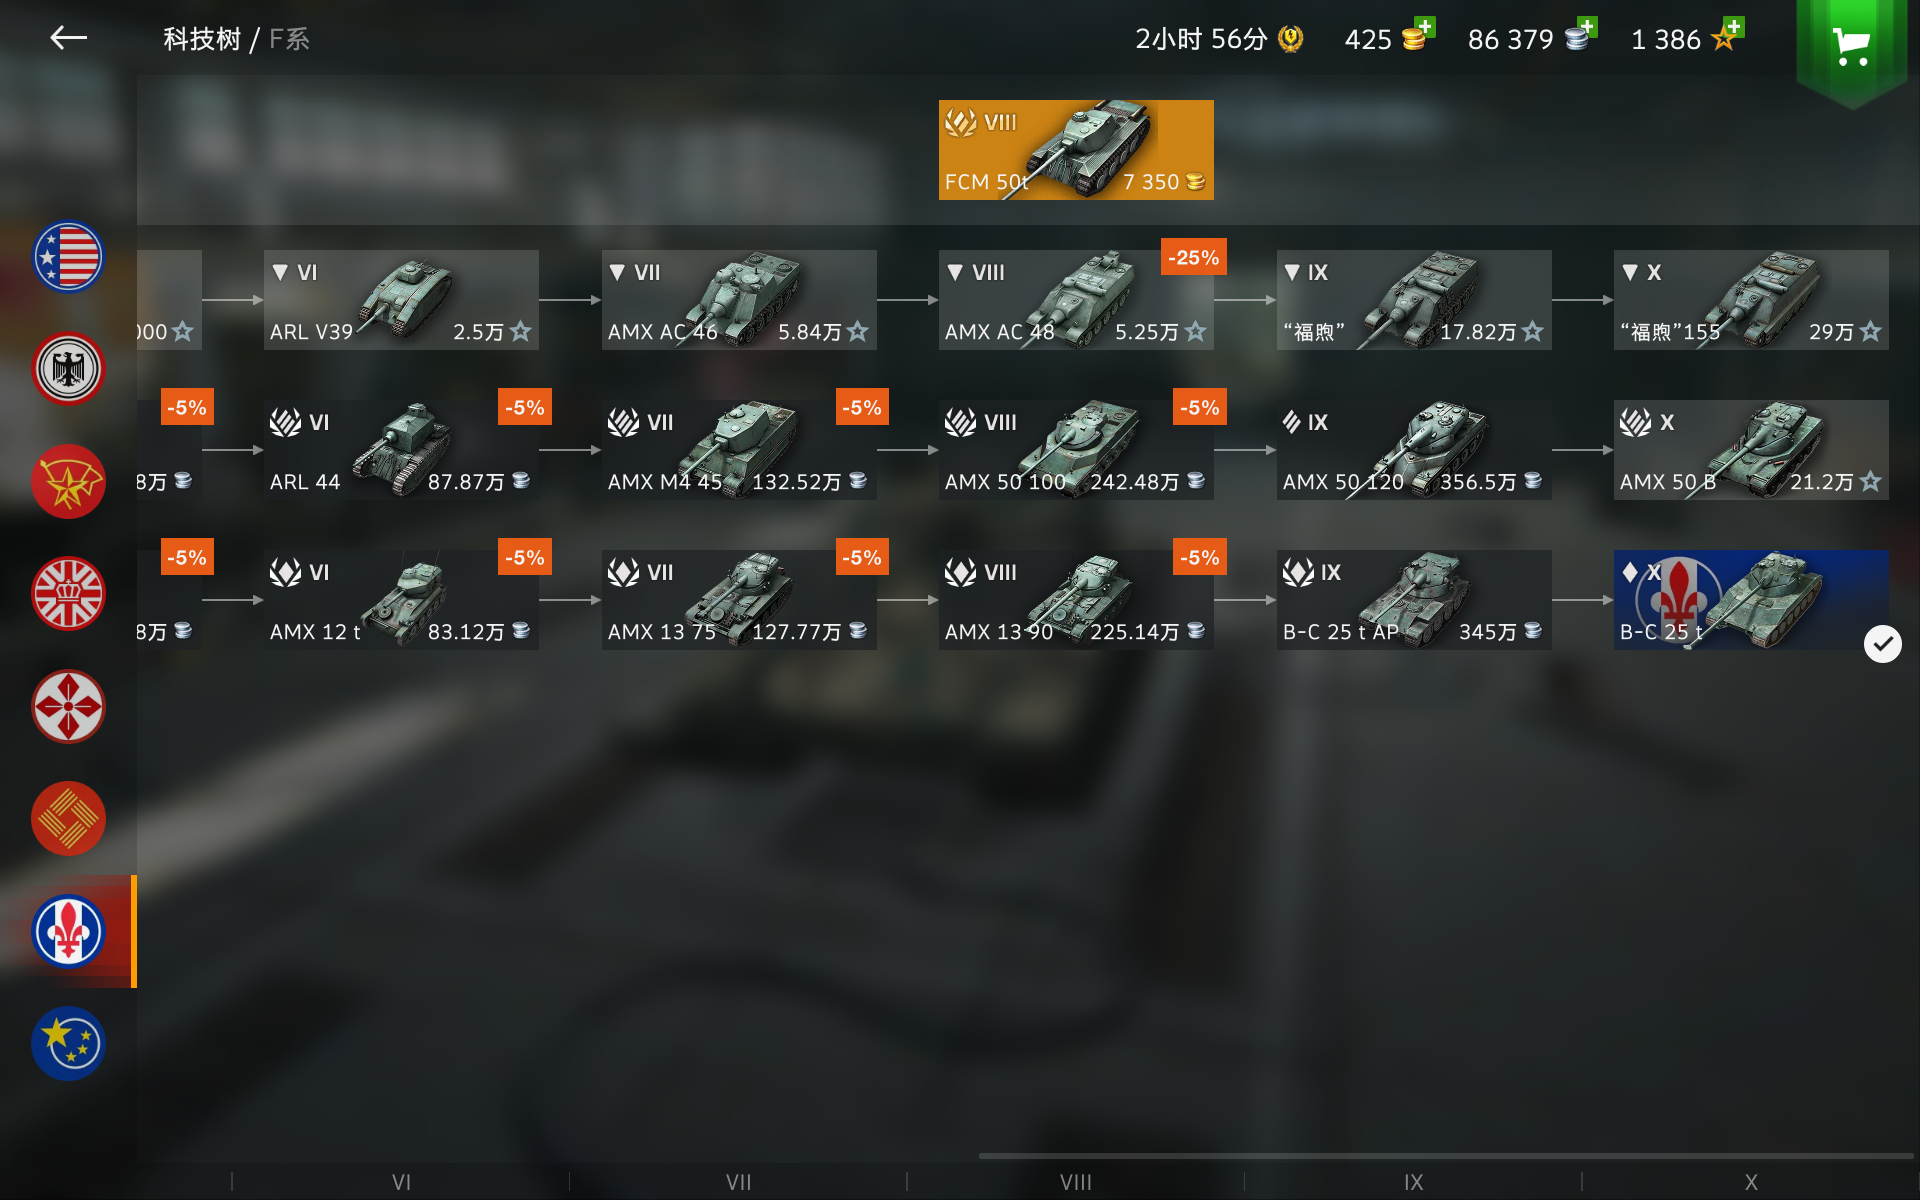Open the FCM 50t premium tank
Viewport: 1920px width, 1200px height.
pyautogui.click(x=1076, y=150)
